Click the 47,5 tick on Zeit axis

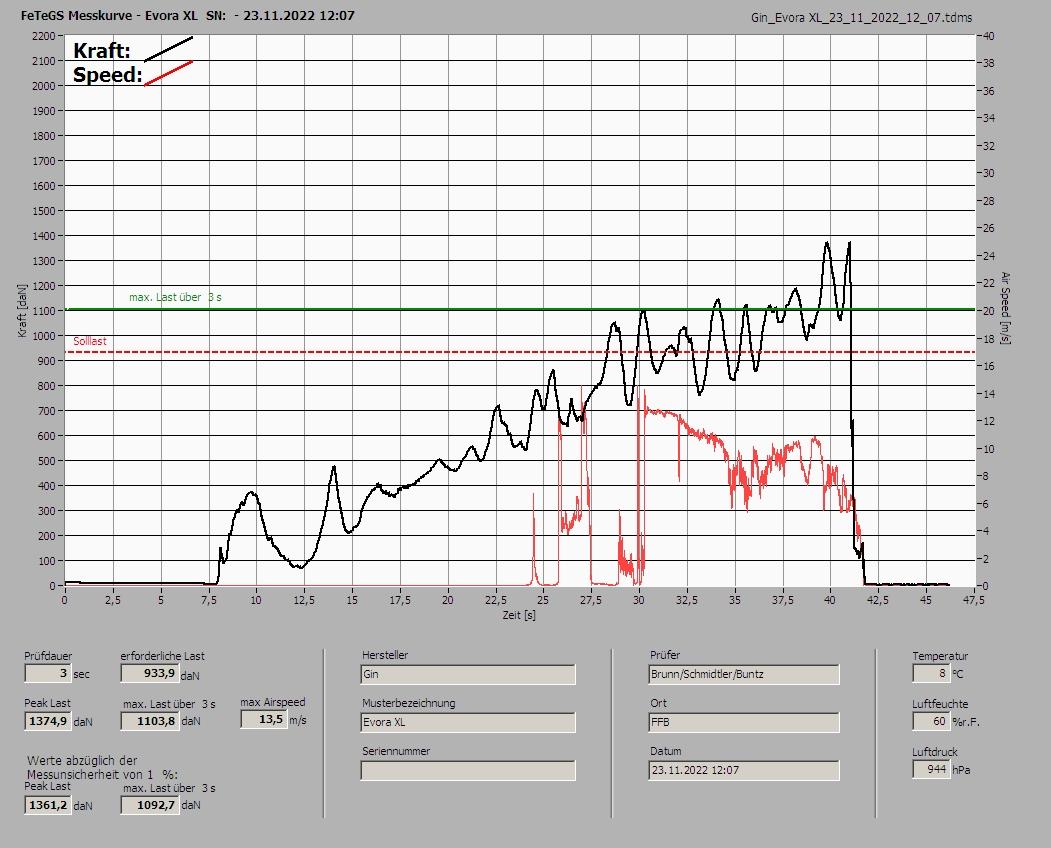pyautogui.click(x=973, y=600)
